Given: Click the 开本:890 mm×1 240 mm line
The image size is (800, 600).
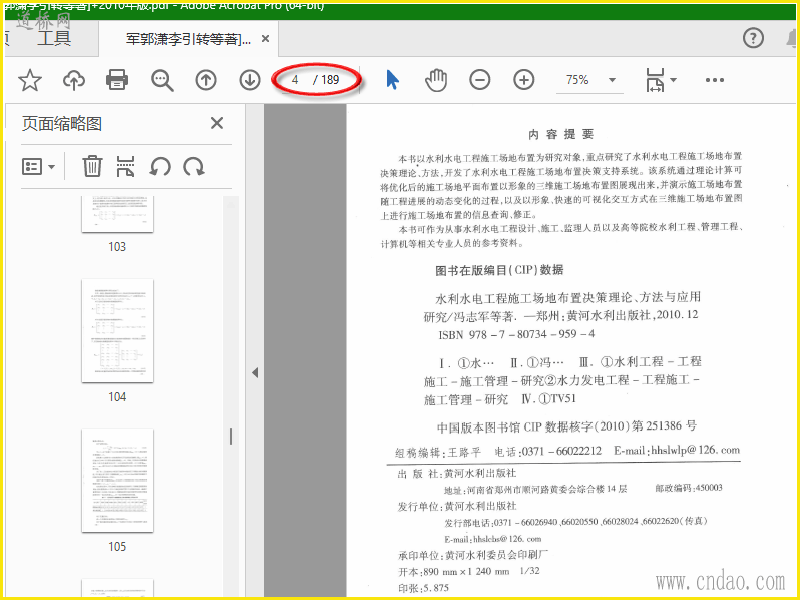Looking at the screenshot, I should (468, 571).
